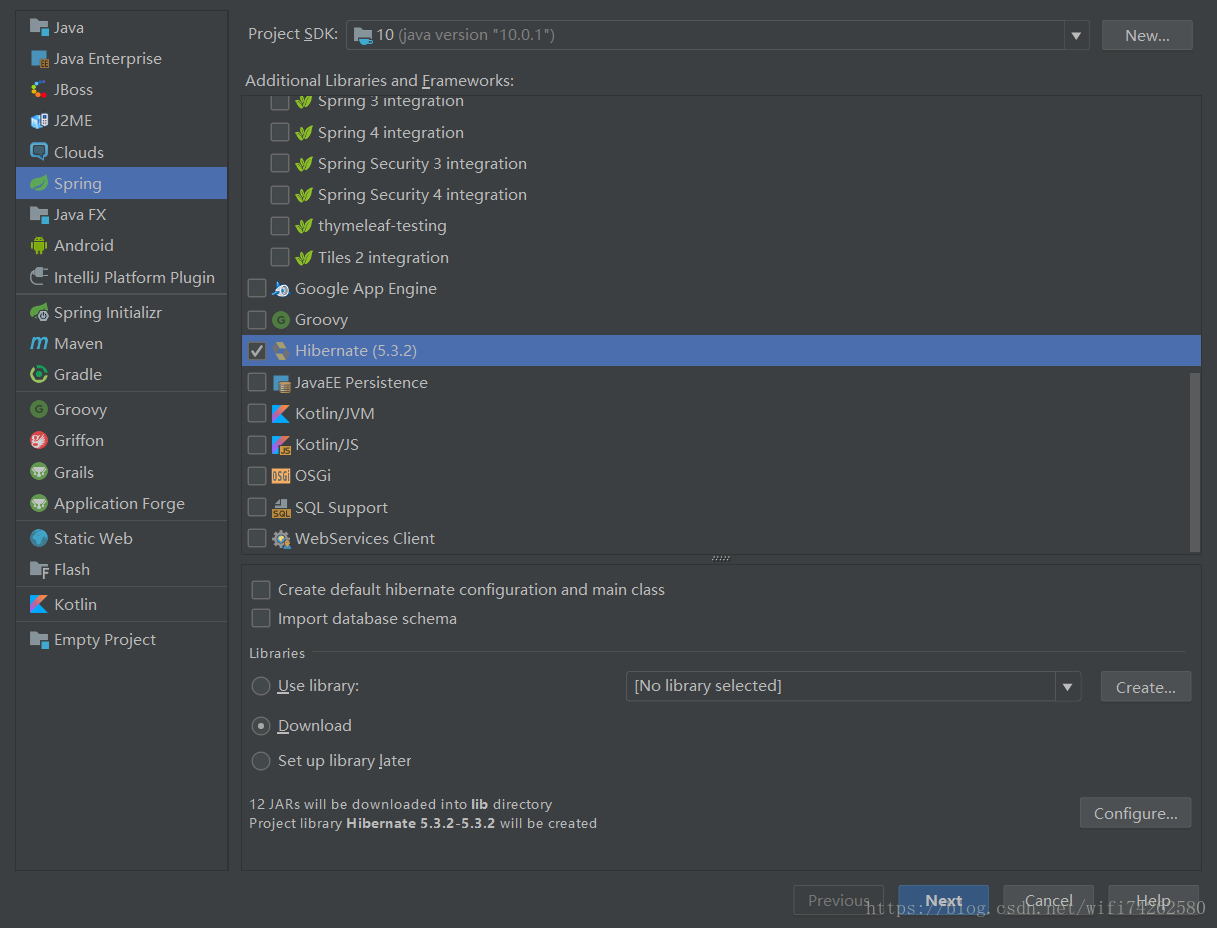Click the Flash icon in sidebar
The width and height of the screenshot is (1217, 928).
(x=39, y=569)
